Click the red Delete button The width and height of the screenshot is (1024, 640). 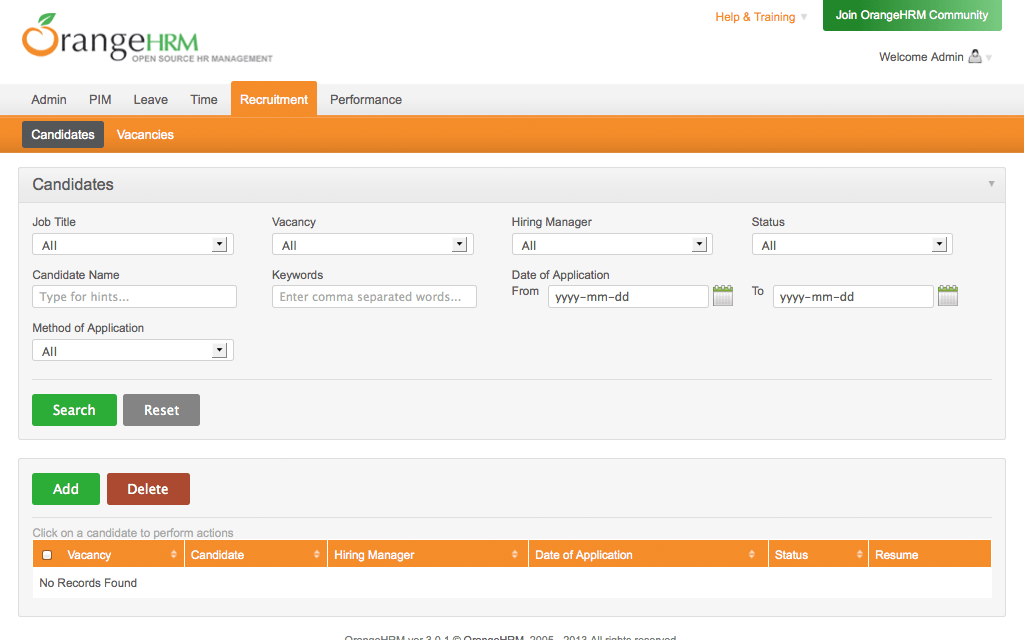click(148, 489)
